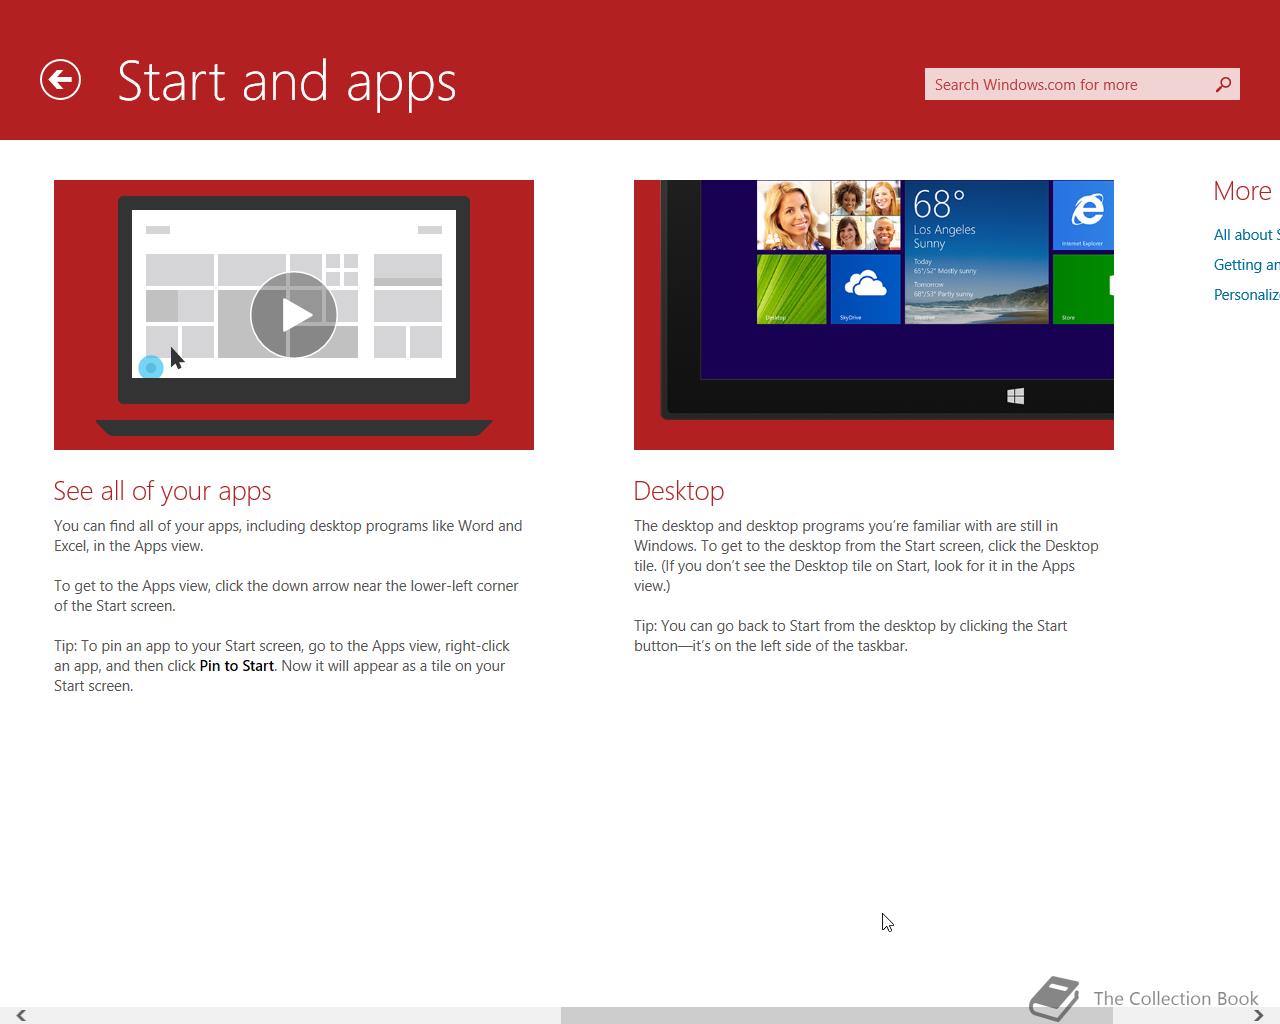
Task: Open the Getting around link
Action: [1246, 265]
